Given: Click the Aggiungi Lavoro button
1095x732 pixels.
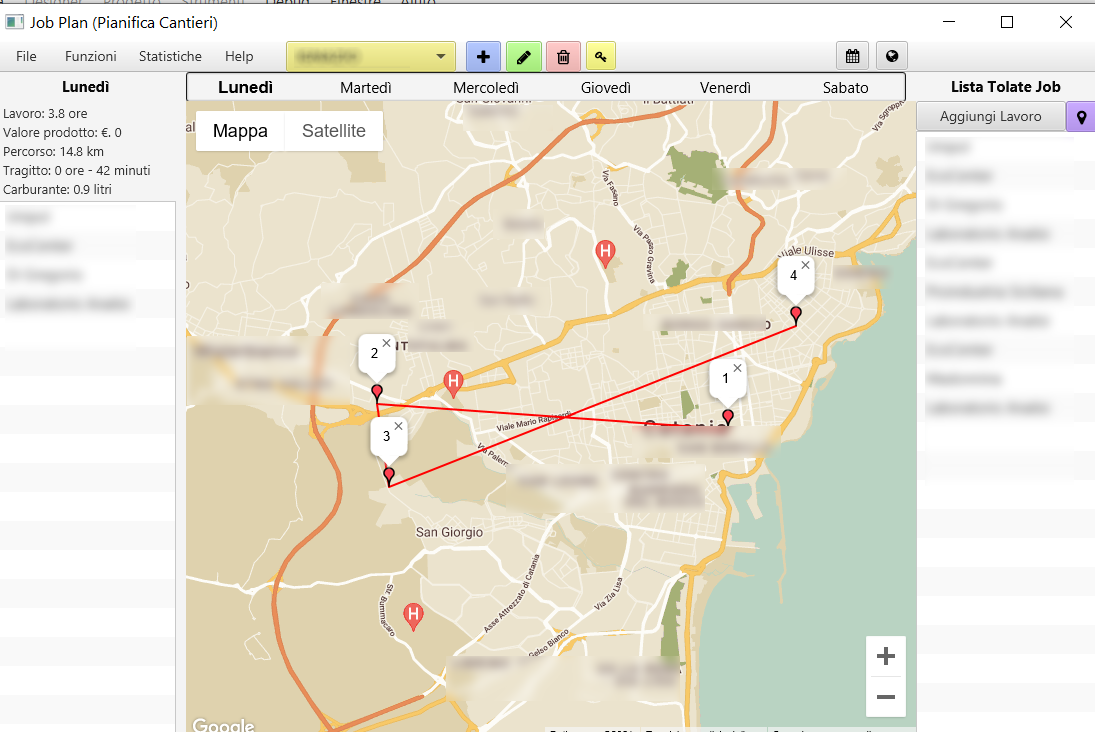Looking at the screenshot, I should pyautogui.click(x=990, y=117).
